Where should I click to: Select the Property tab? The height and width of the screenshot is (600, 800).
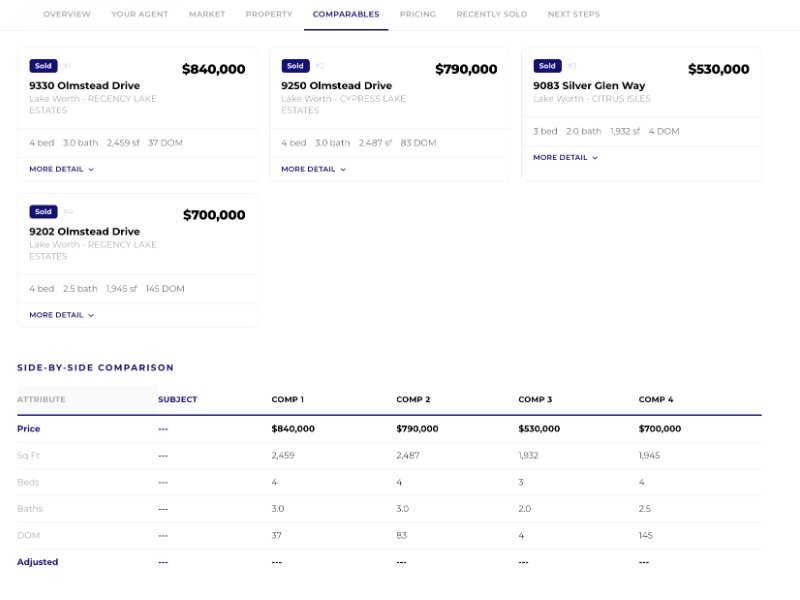[268, 14]
